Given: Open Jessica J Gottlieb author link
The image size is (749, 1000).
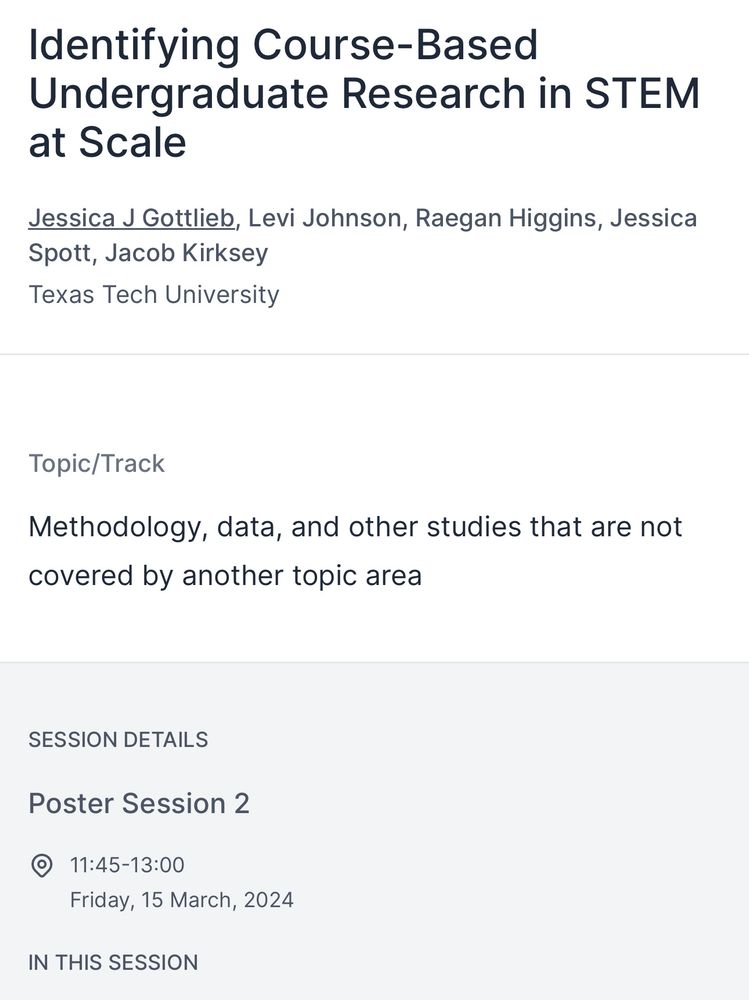Looking at the screenshot, I should (132, 218).
